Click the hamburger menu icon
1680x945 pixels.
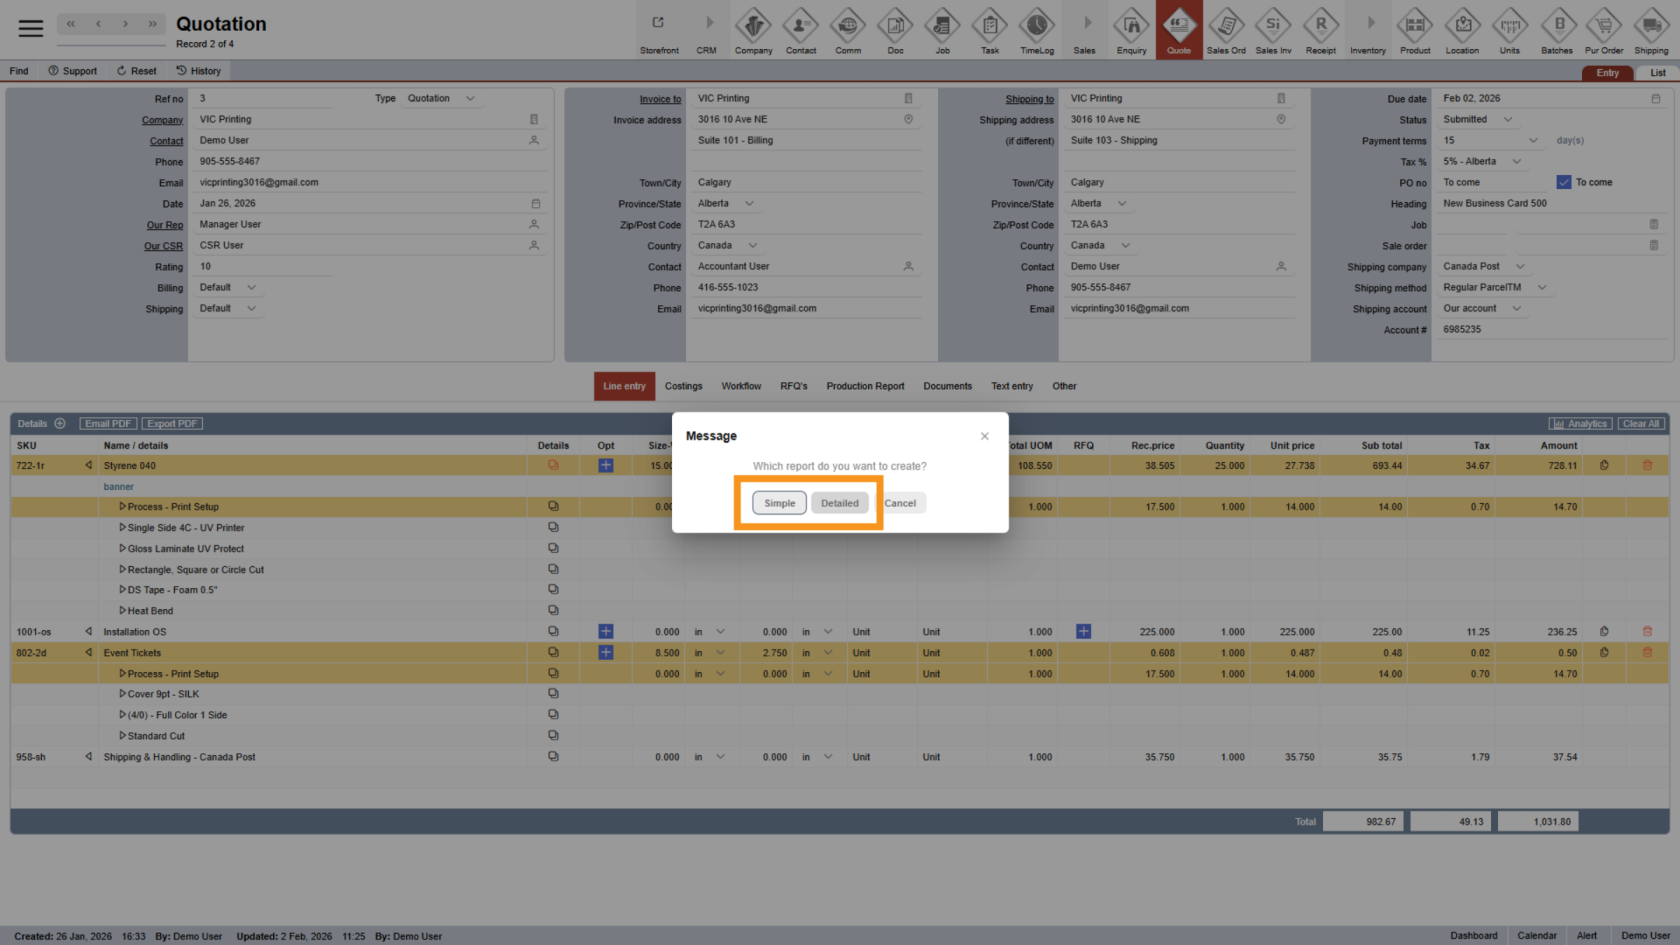pyautogui.click(x=31, y=28)
